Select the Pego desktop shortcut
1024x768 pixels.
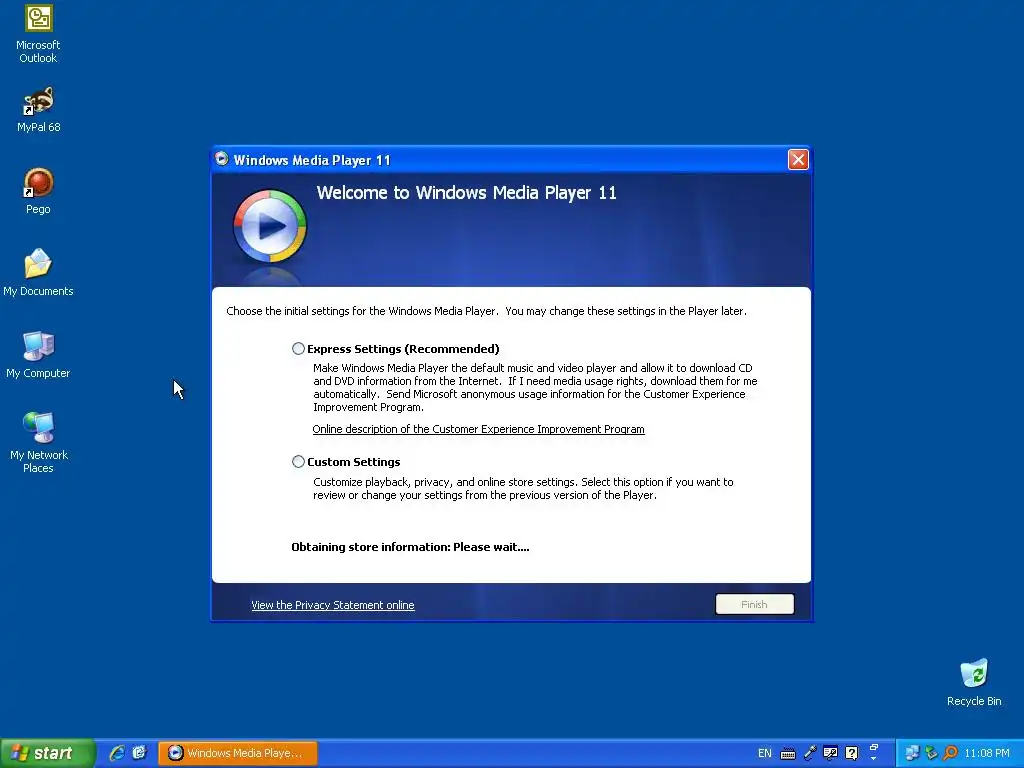pos(39,191)
